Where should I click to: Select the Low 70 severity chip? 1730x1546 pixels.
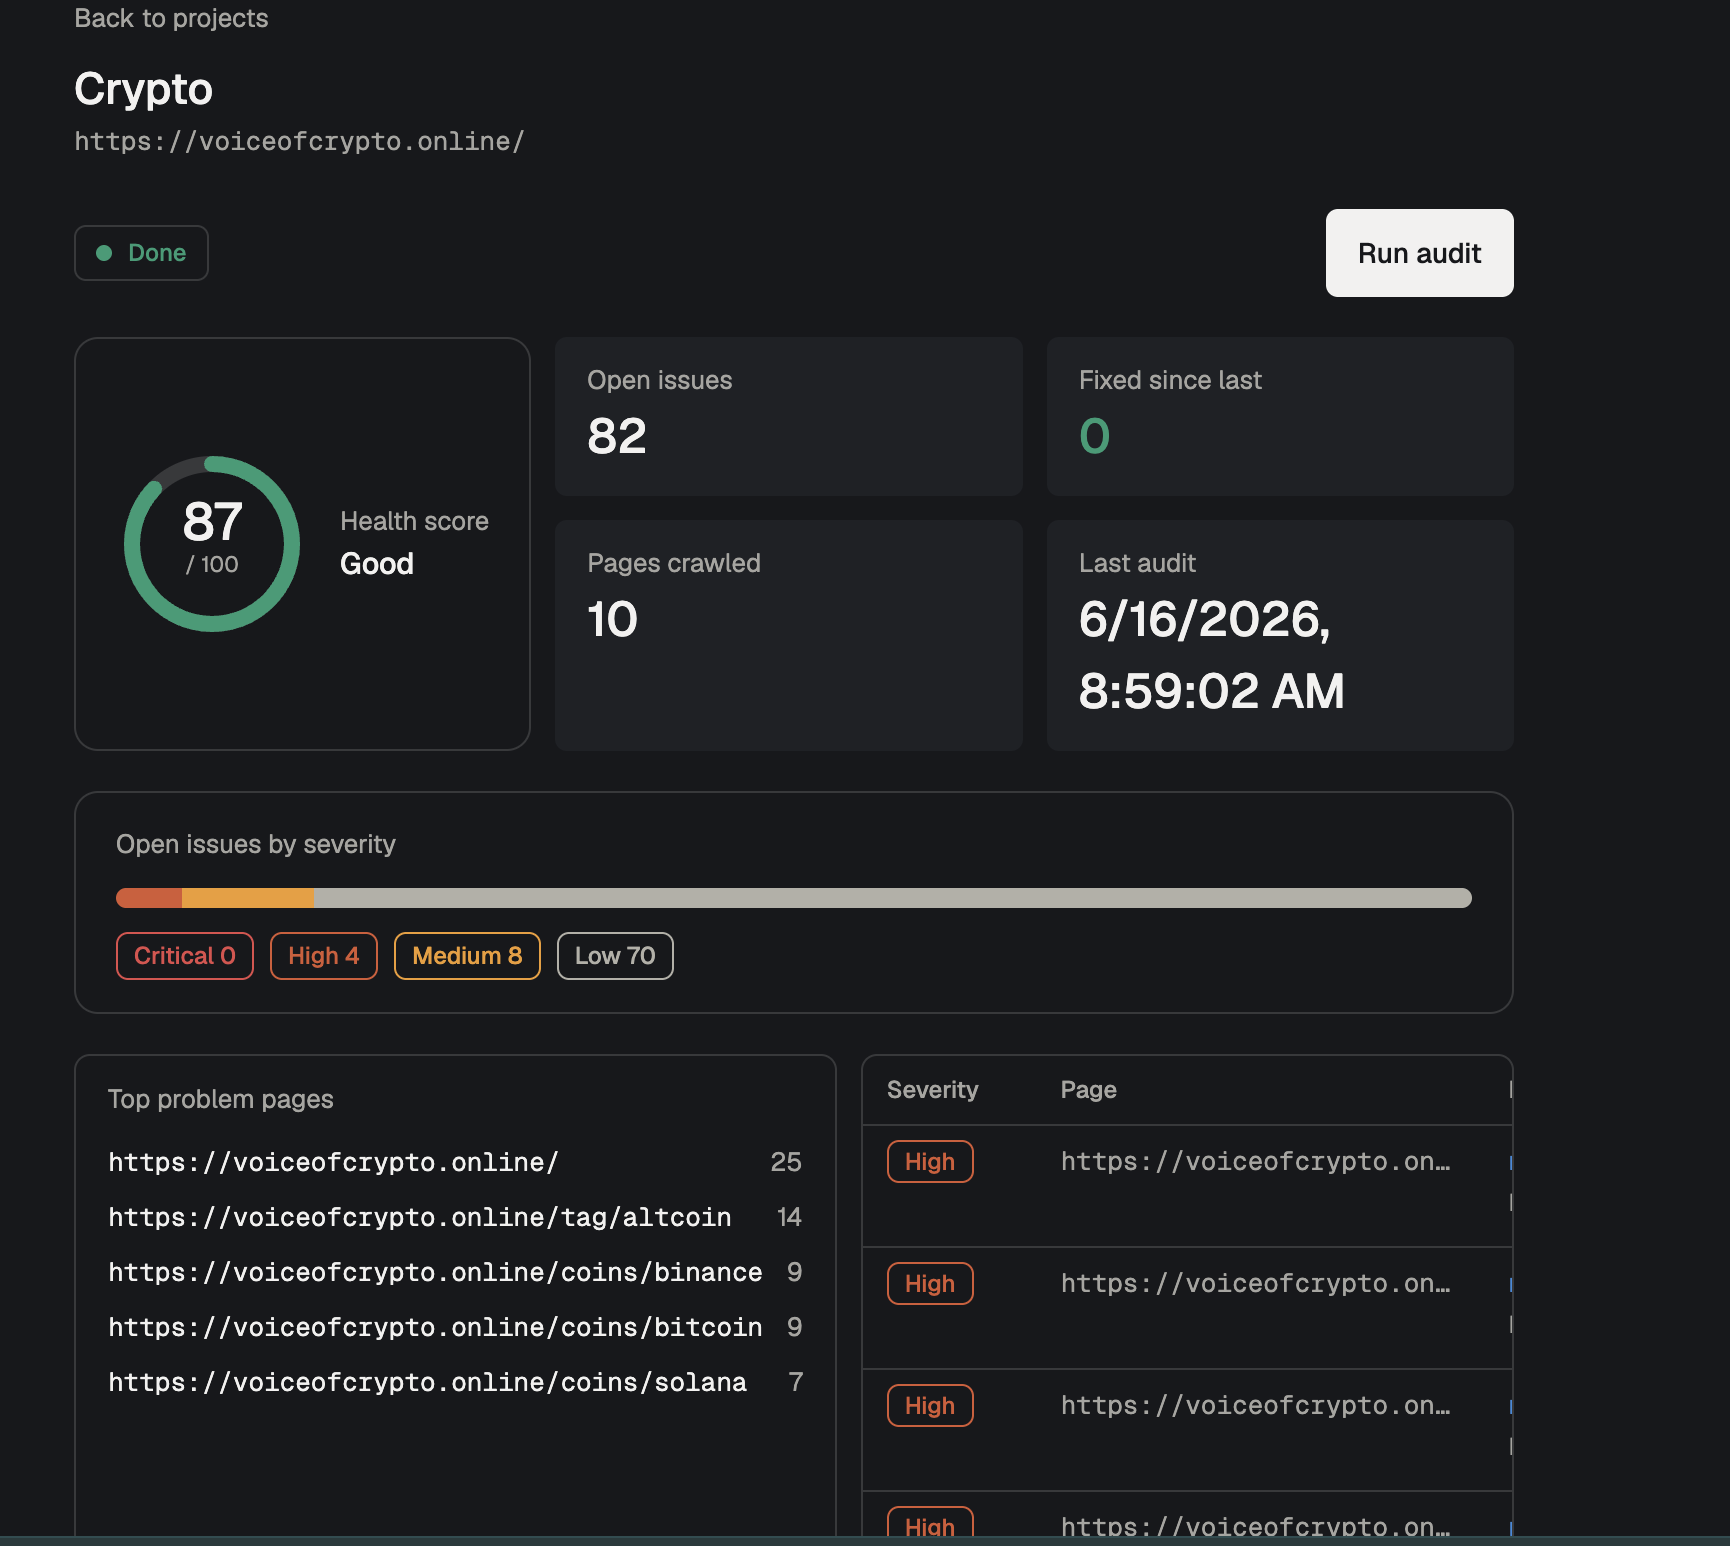pos(615,956)
